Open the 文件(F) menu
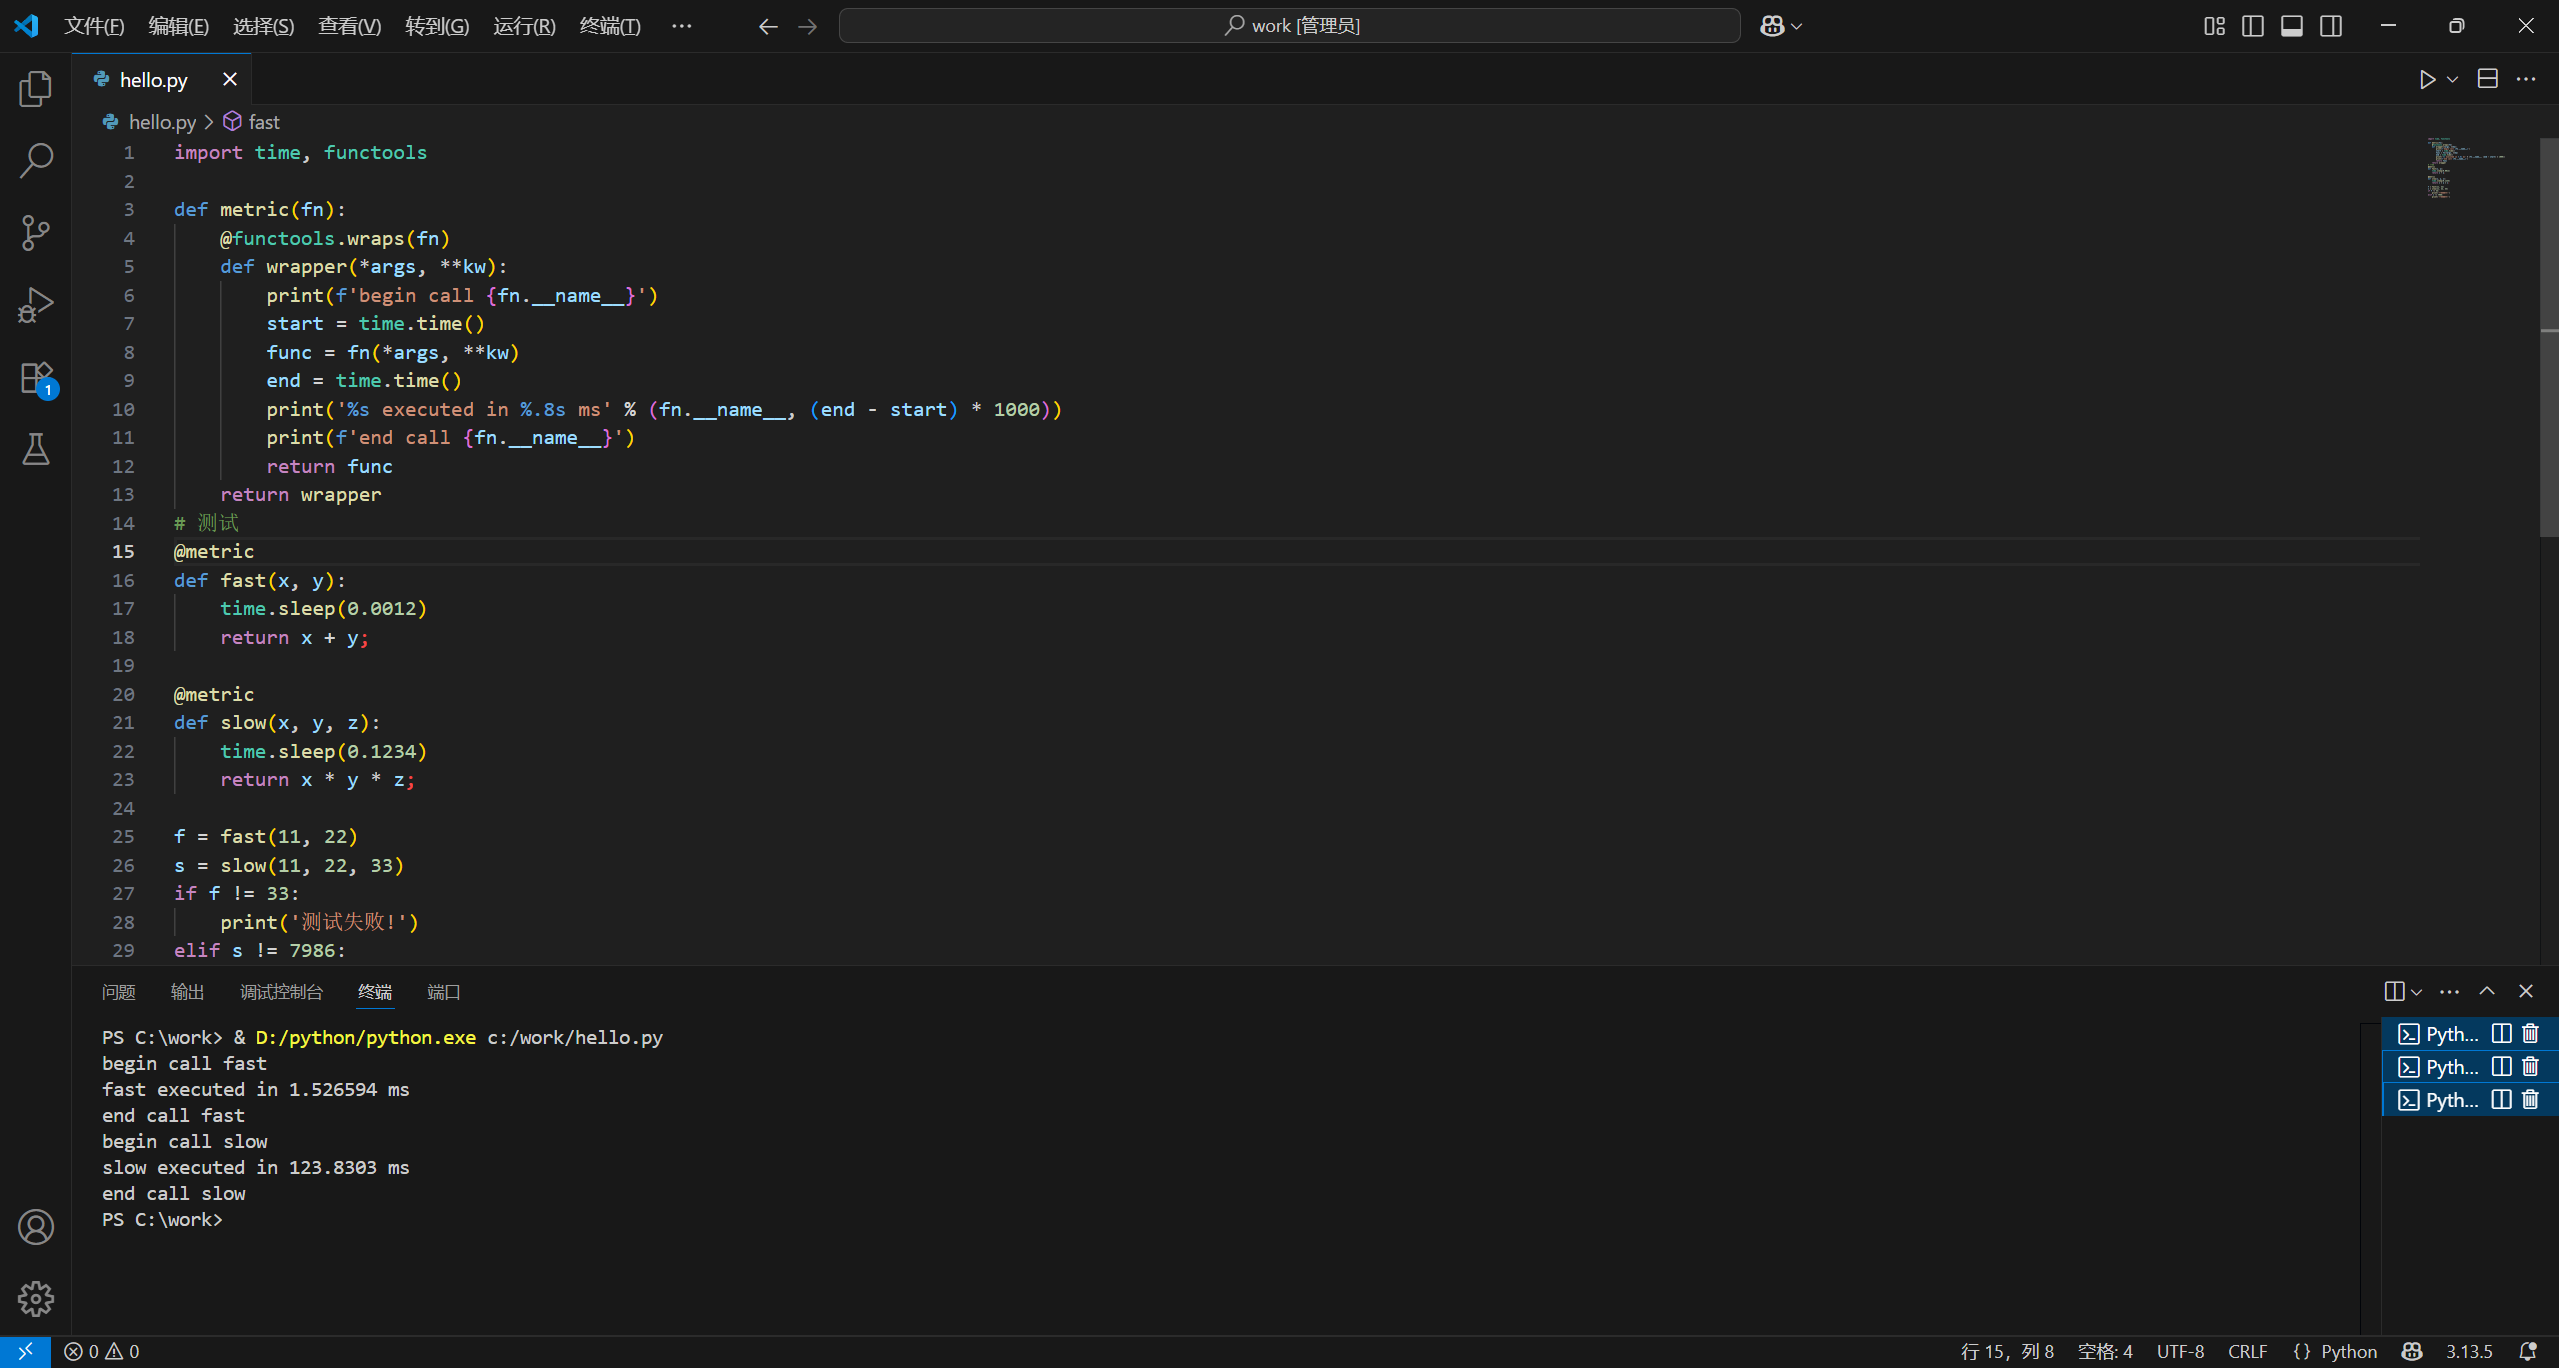Viewport: 2559px width, 1368px height. click(x=94, y=26)
